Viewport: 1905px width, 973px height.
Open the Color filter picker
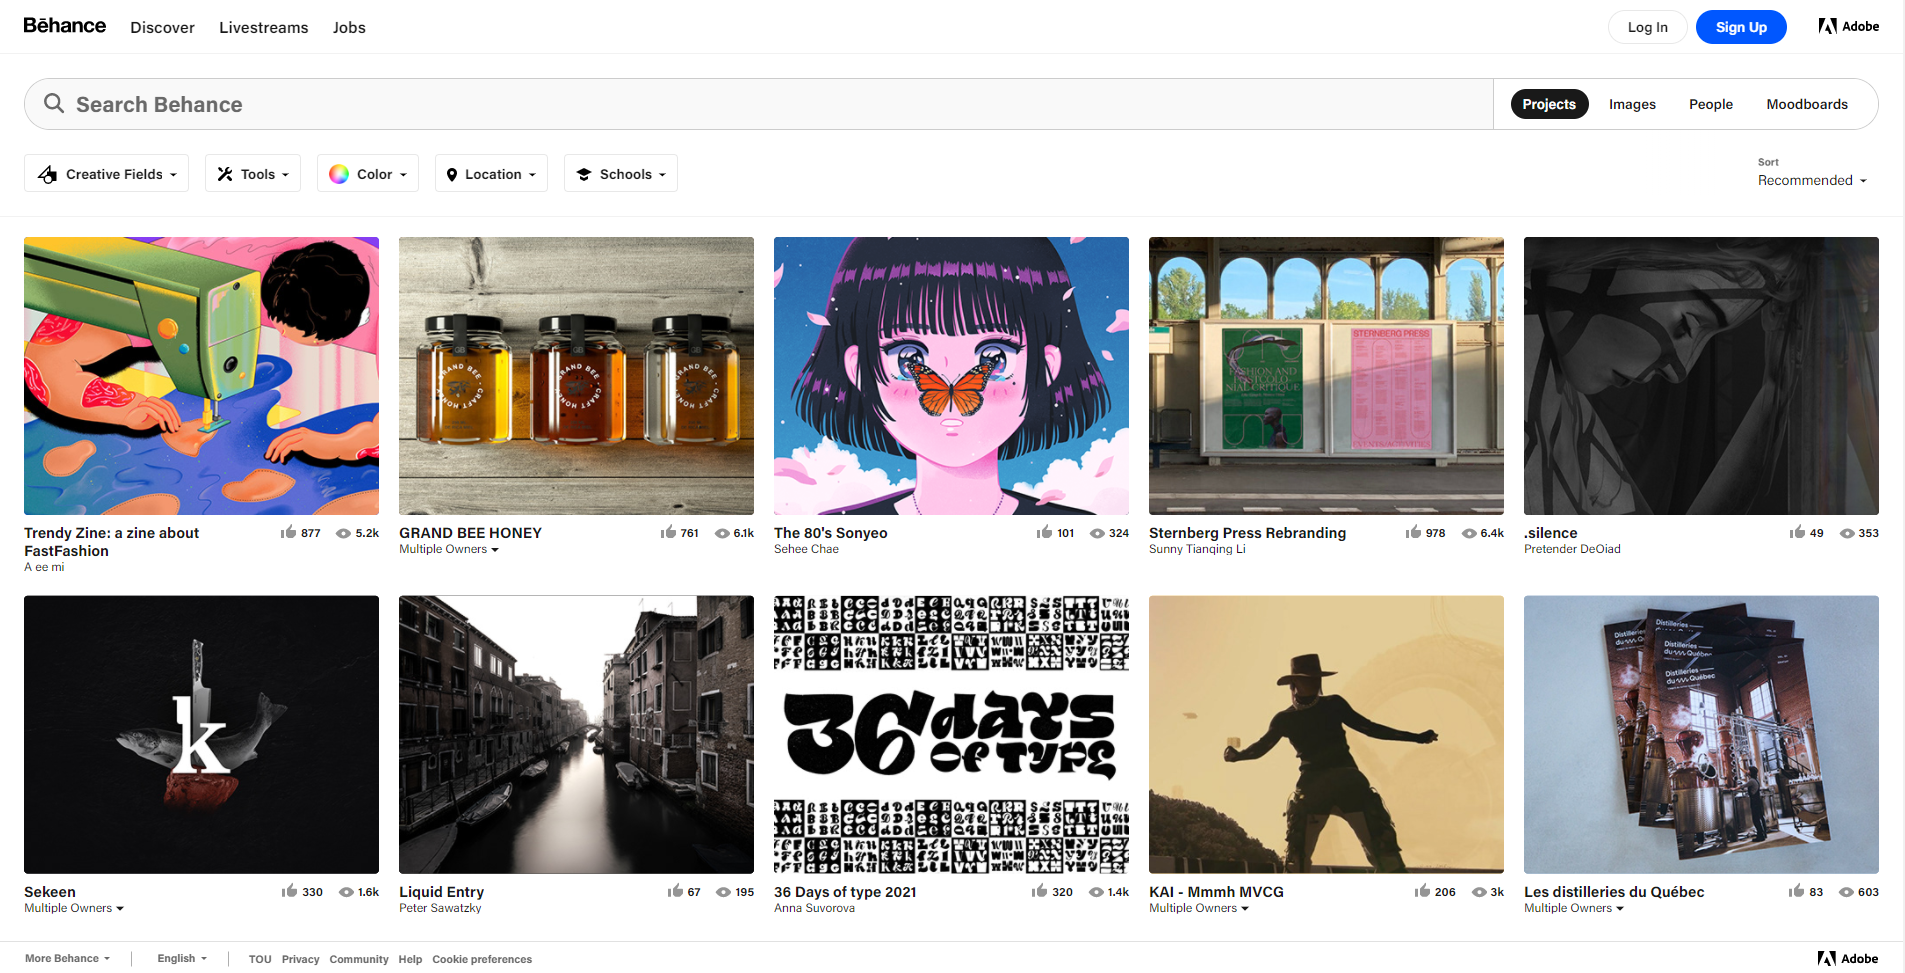tap(367, 174)
